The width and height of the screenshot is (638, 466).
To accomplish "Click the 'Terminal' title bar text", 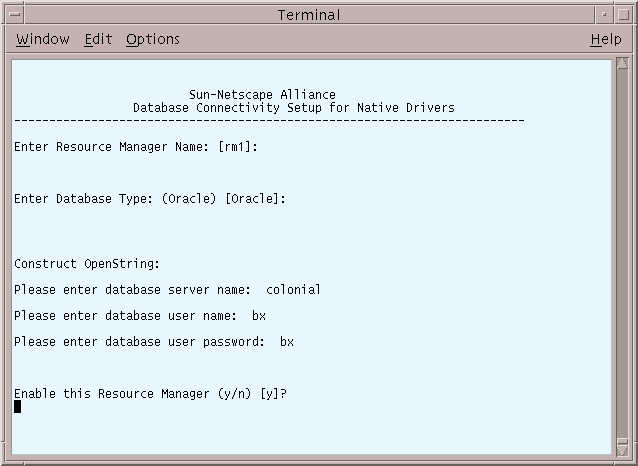I will 309,15.
